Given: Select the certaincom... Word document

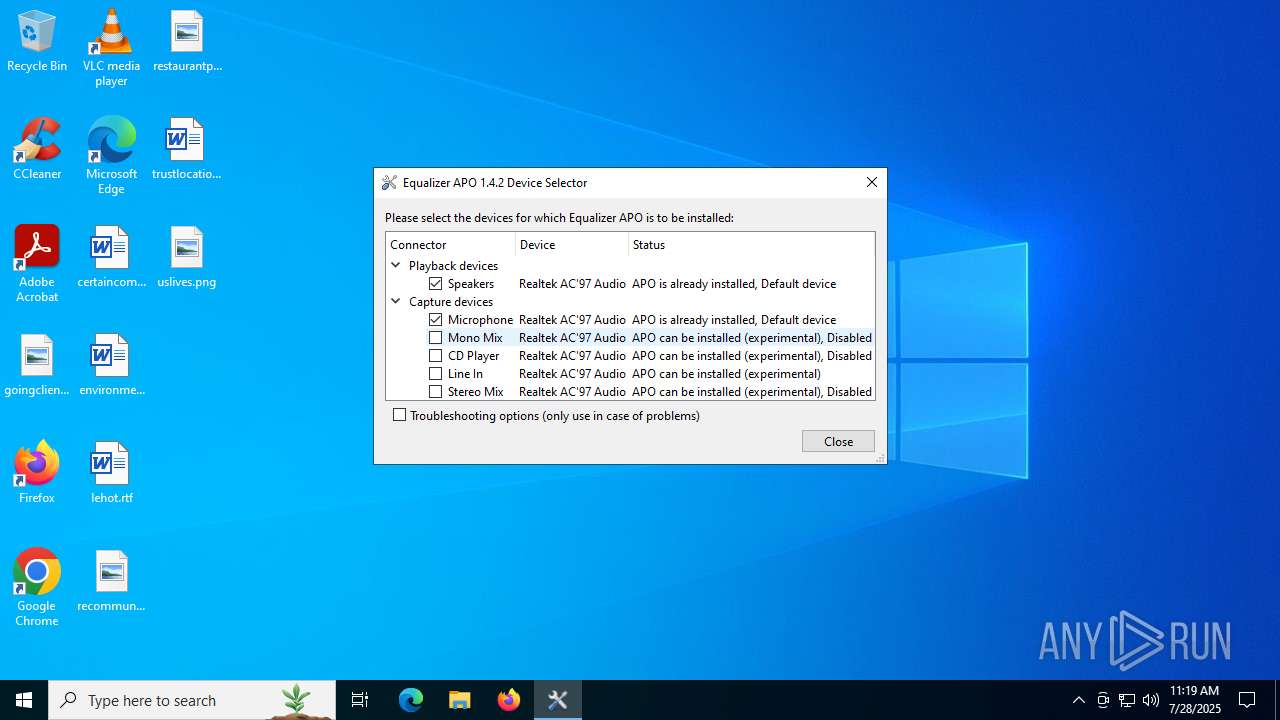Looking at the screenshot, I should click(111, 258).
